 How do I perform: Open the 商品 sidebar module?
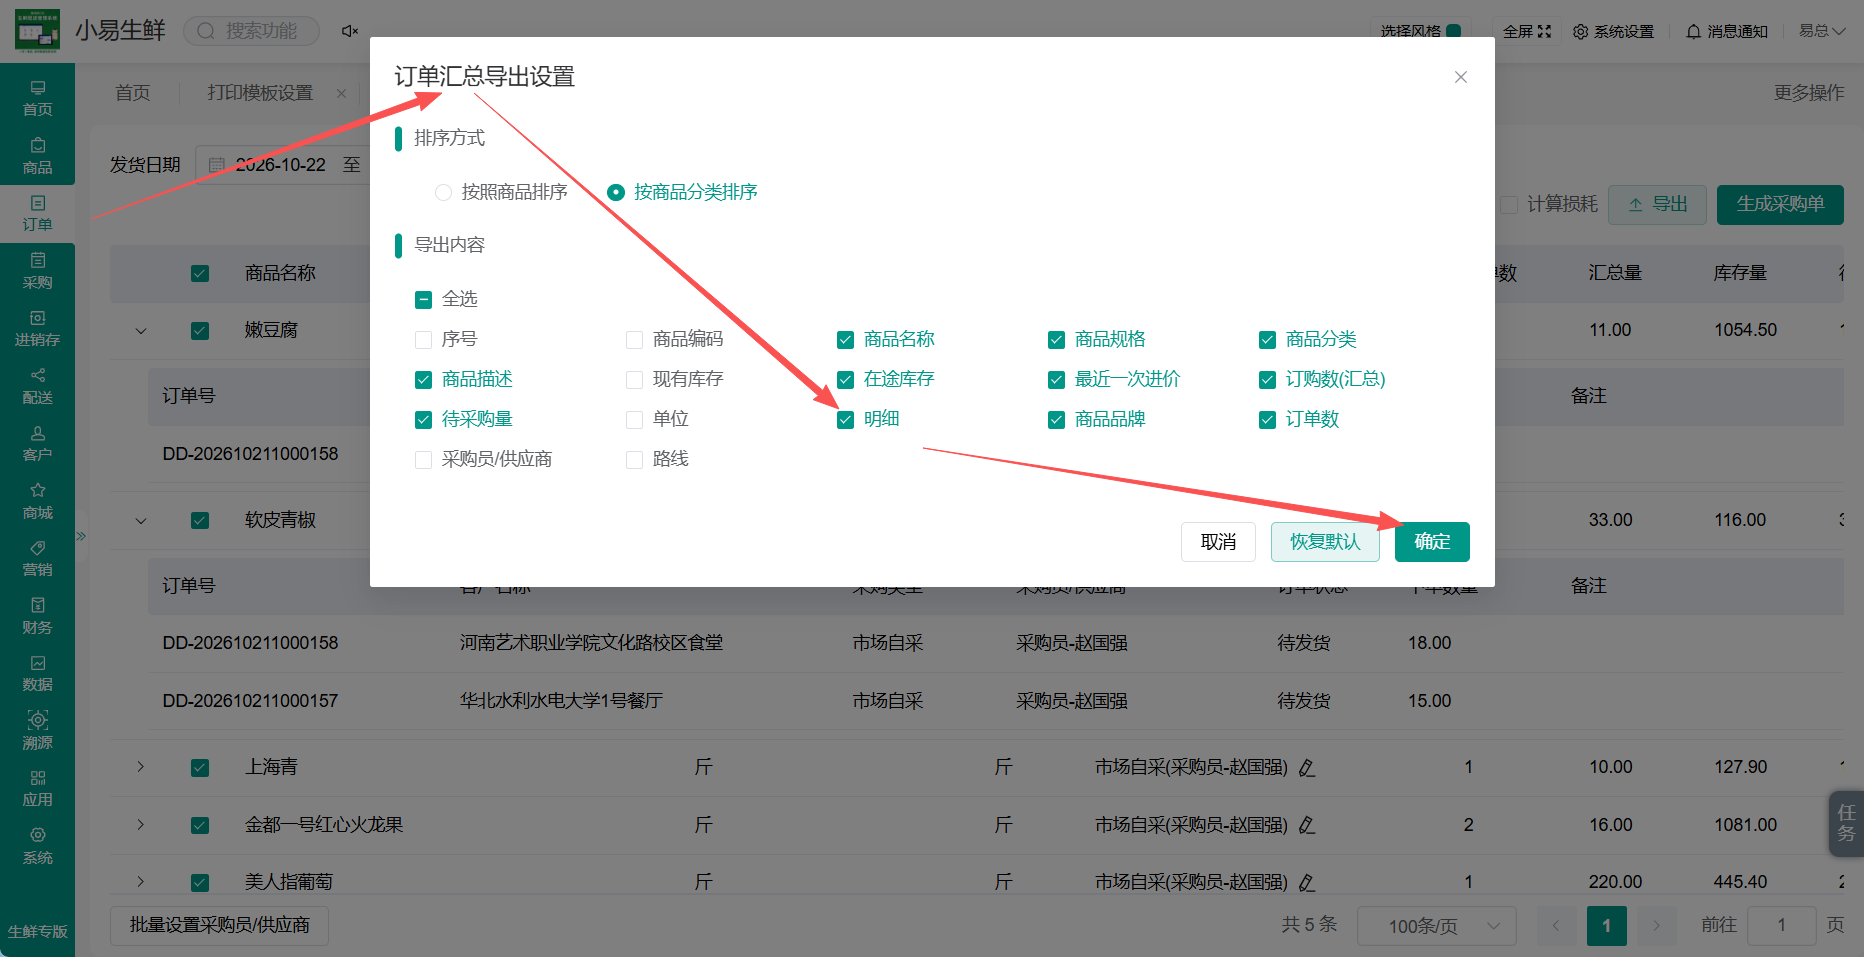click(x=37, y=156)
